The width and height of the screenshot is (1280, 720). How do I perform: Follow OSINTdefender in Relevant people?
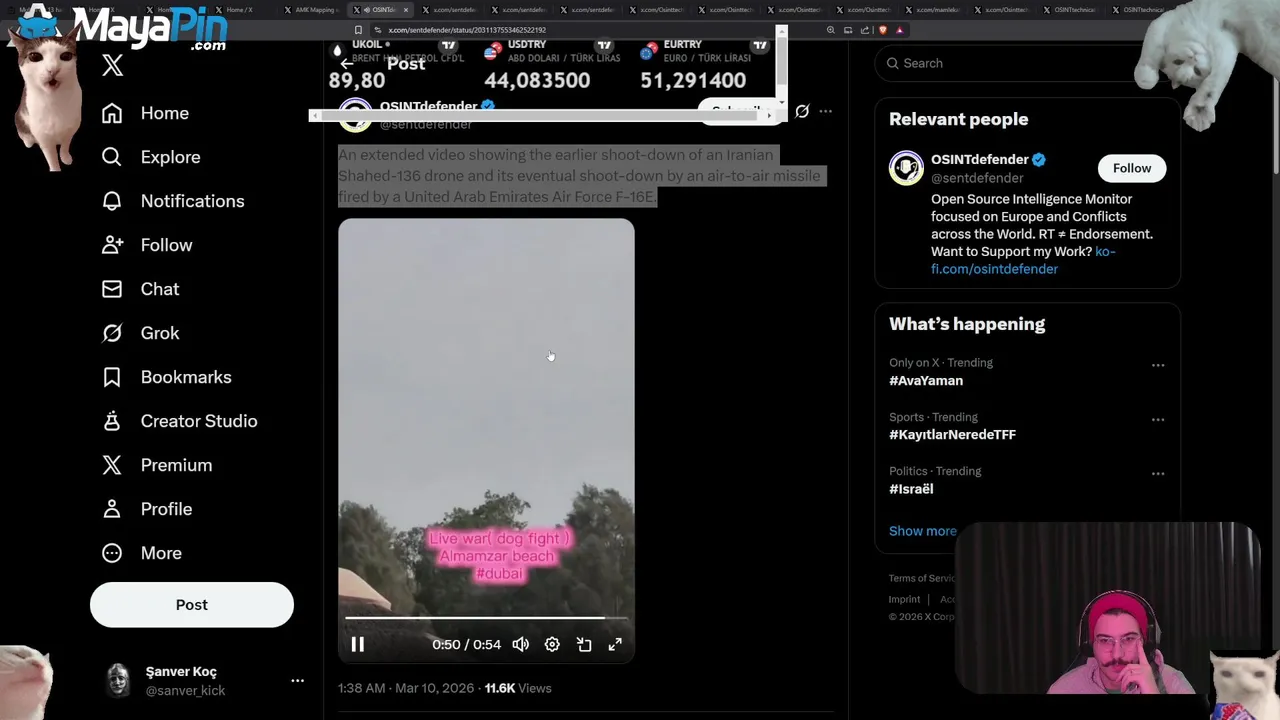coord(1132,168)
